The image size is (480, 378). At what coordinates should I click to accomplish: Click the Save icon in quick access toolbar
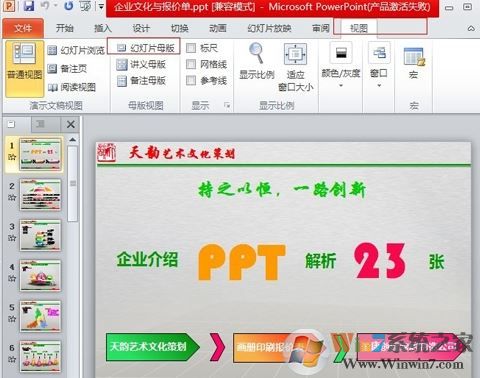pyautogui.click(x=29, y=6)
